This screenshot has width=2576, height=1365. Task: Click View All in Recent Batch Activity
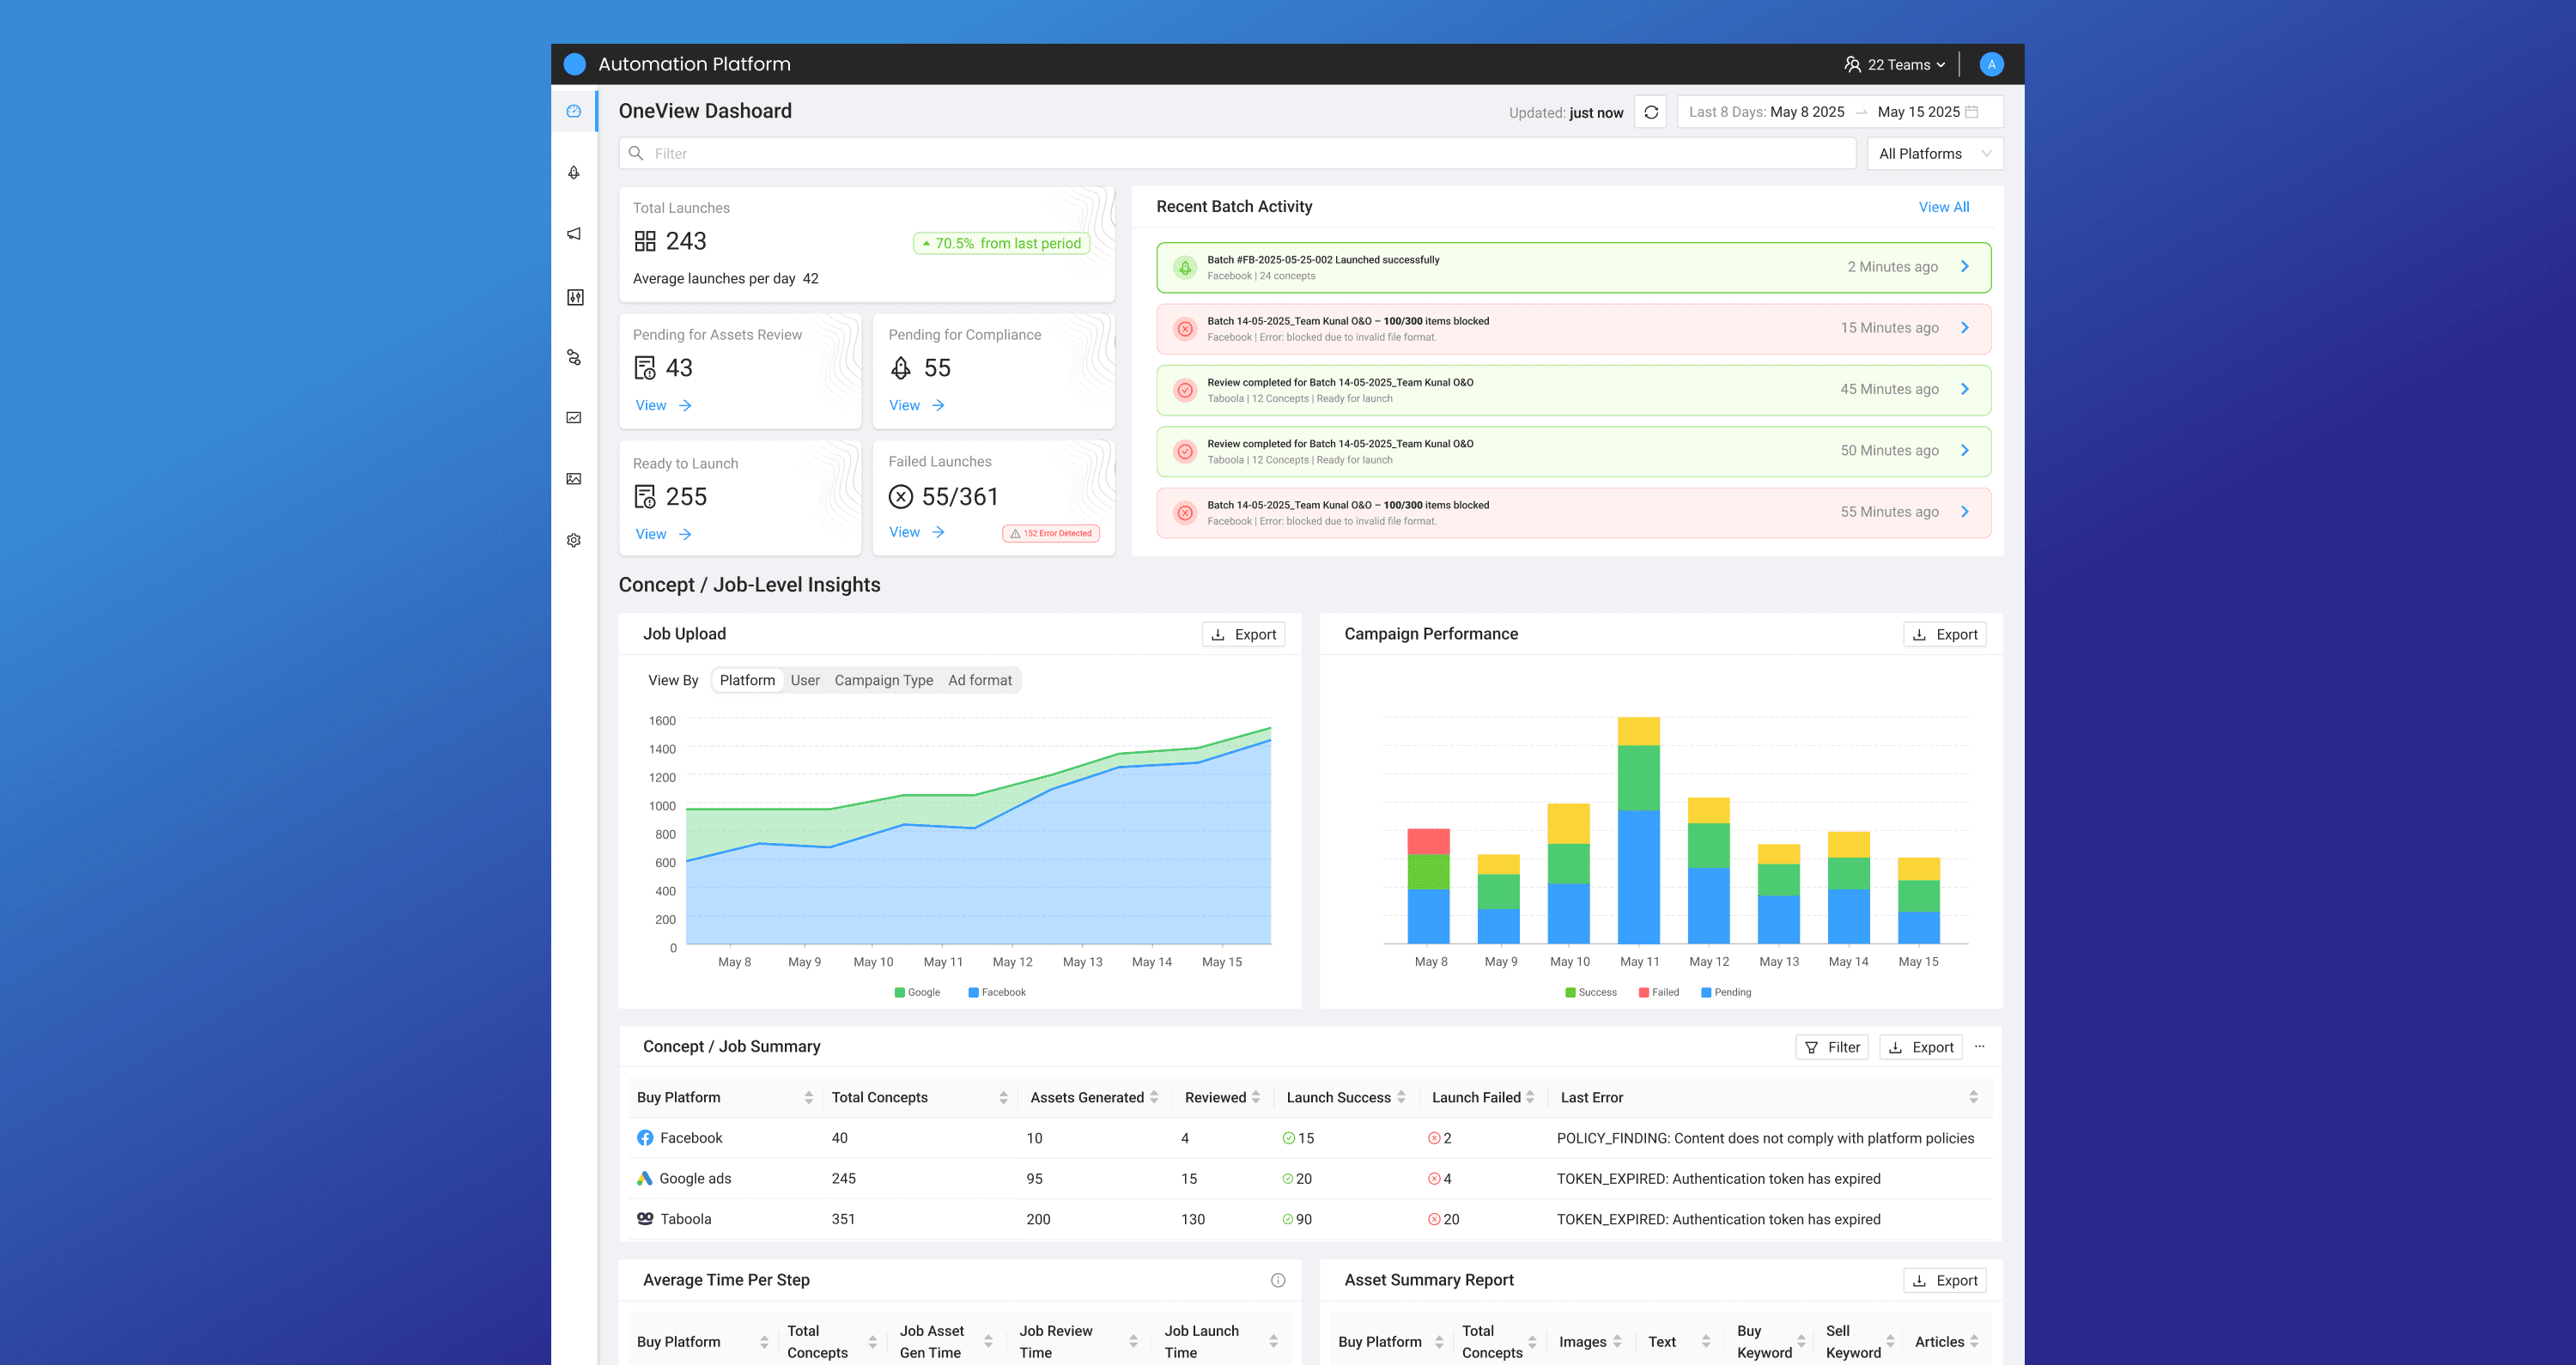click(1943, 207)
